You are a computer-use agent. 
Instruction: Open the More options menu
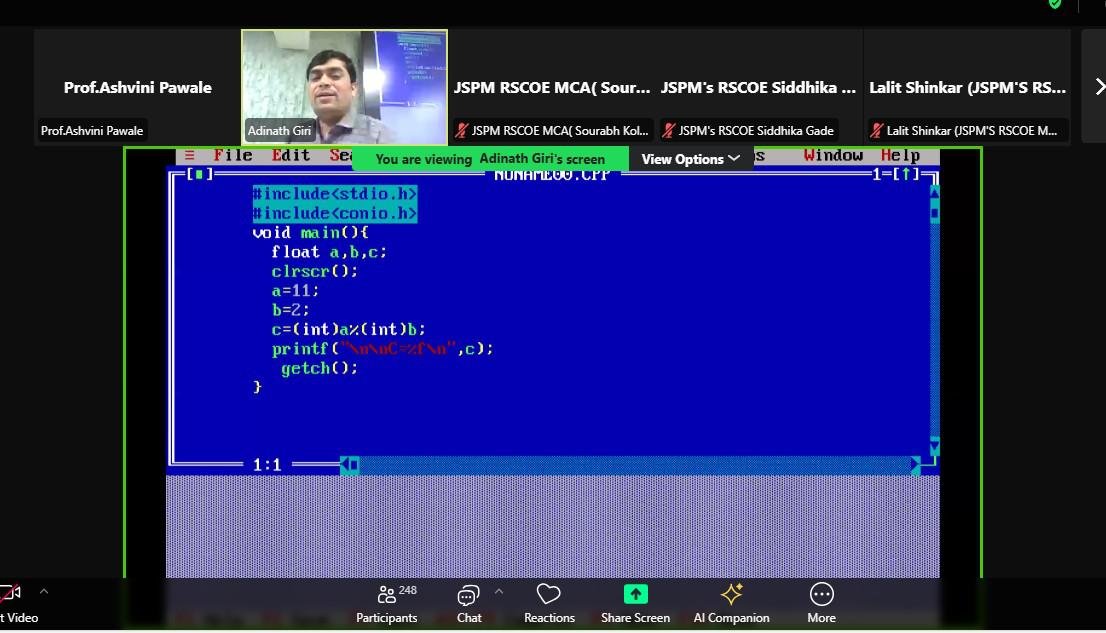tap(821, 604)
